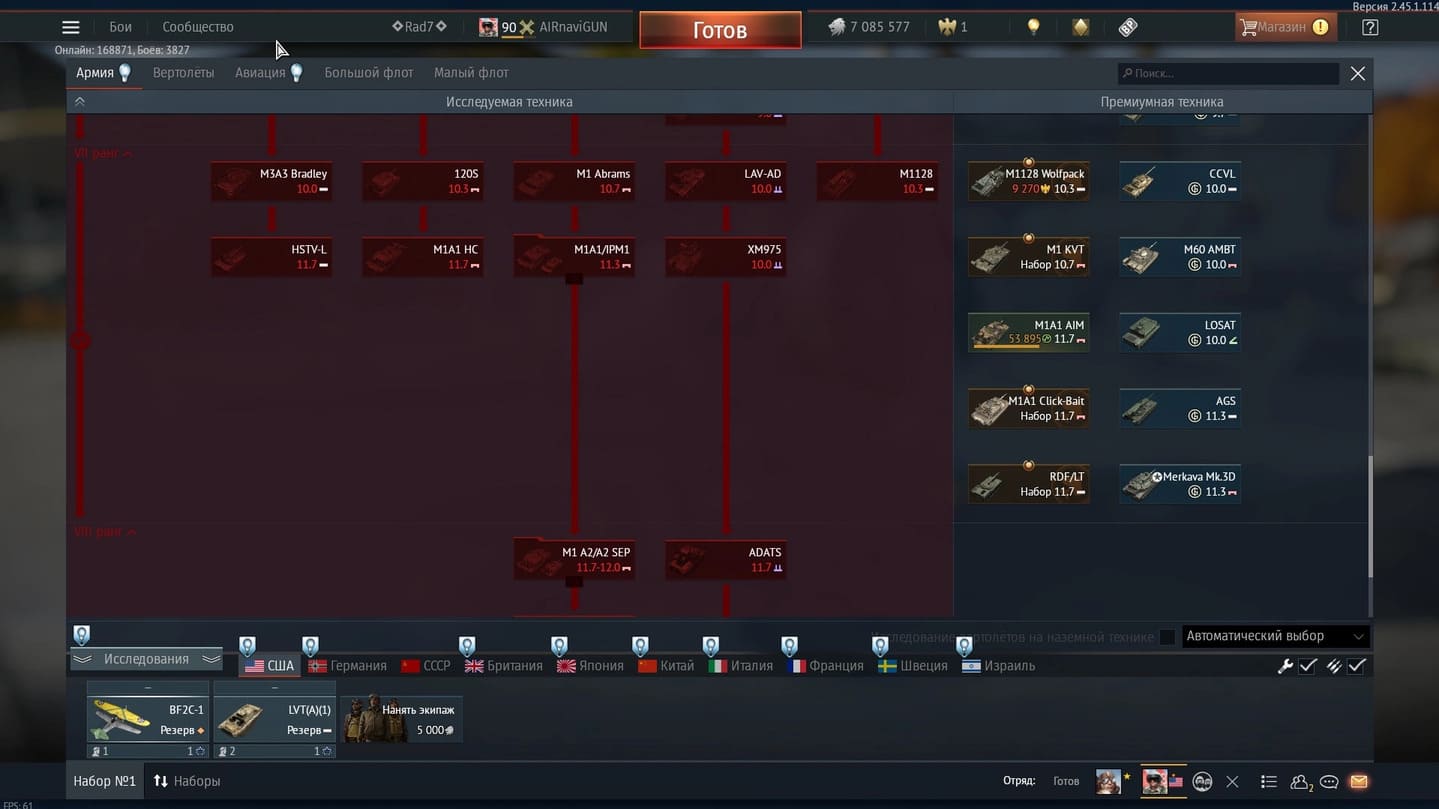Open the Автоматический выбор dropdown
The height and width of the screenshot is (809, 1439).
tap(1274, 636)
